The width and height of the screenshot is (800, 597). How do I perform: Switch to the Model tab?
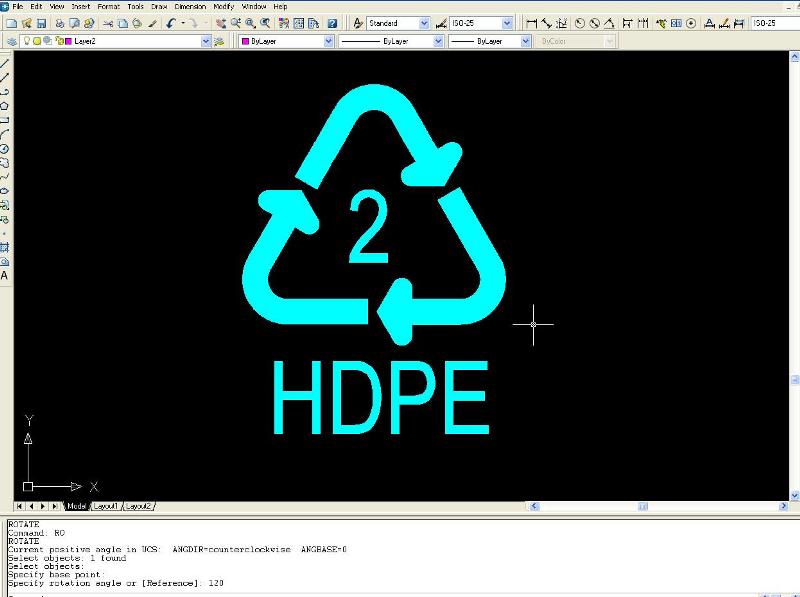[x=77, y=506]
